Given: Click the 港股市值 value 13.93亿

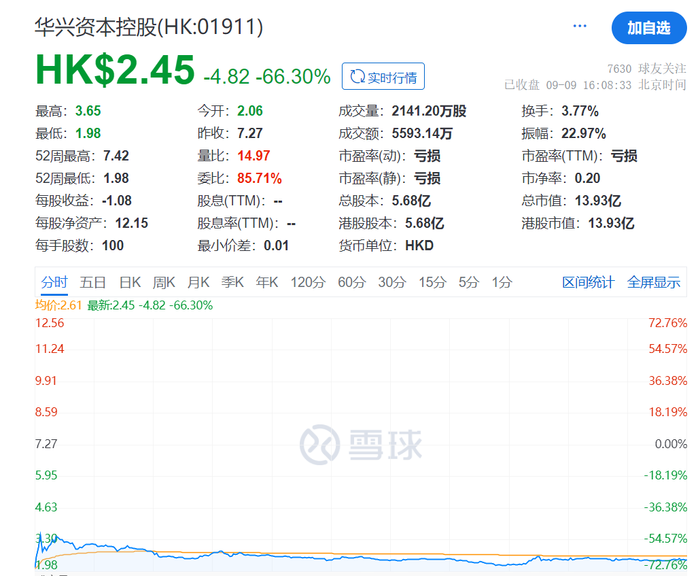Looking at the screenshot, I should 611,223.
